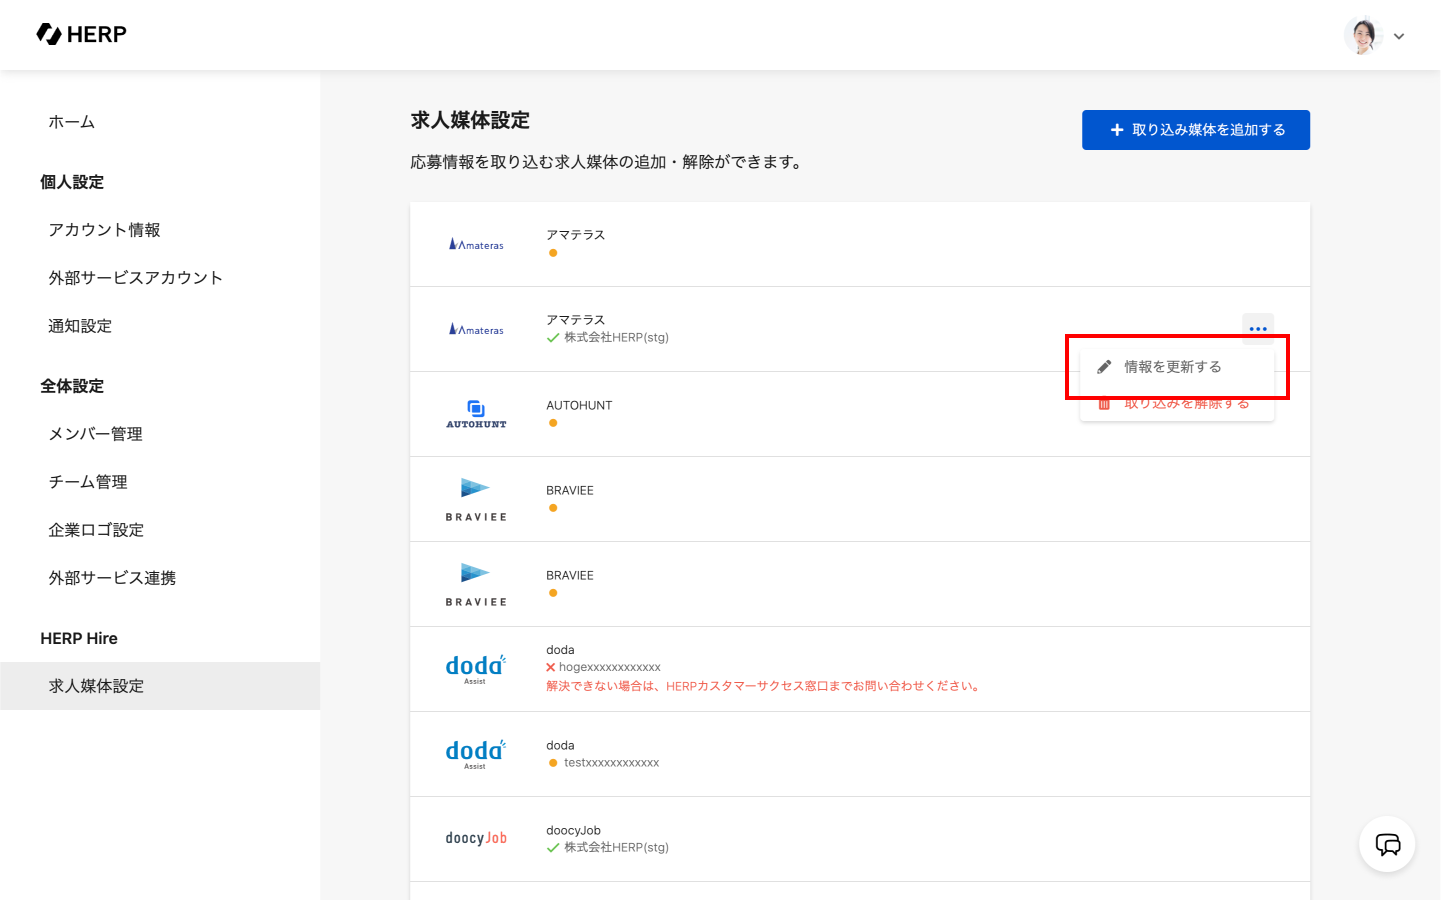Click the 個人設定 sidebar section heading
This screenshot has width=1441, height=900.
[x=72, y=182]
